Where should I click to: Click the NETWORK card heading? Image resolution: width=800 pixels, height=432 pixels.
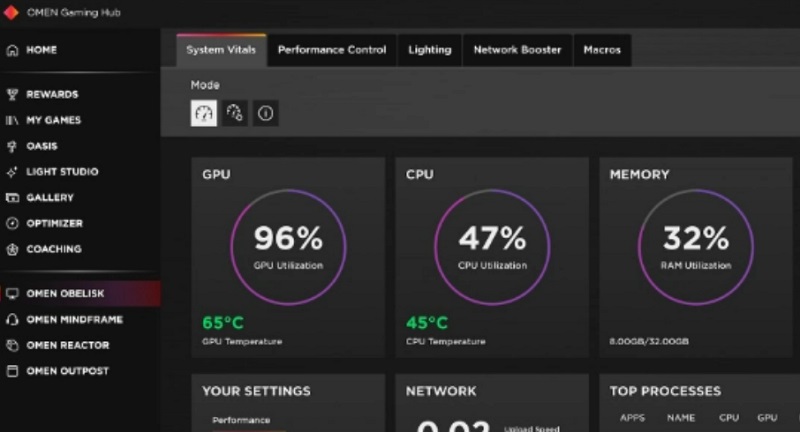441,391
